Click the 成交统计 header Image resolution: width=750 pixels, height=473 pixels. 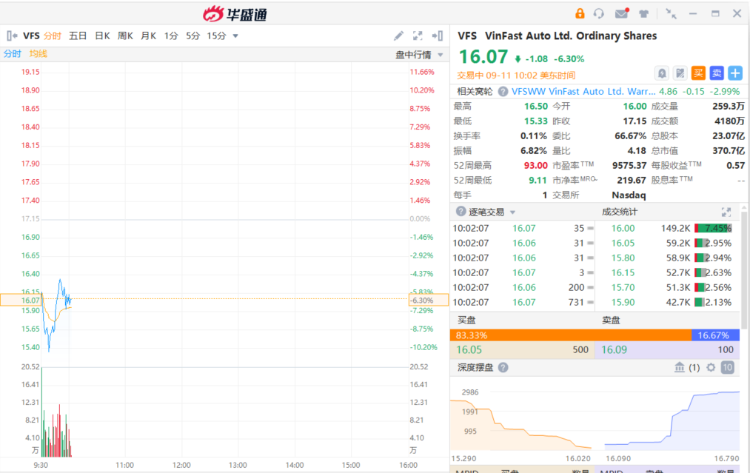(x=619, y=212)
